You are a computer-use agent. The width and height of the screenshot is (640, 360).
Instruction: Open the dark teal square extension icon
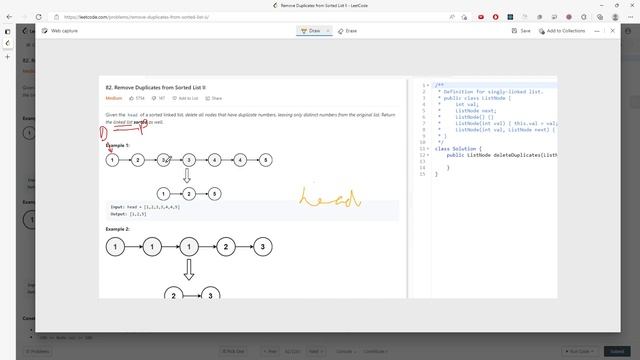point(510,17)
